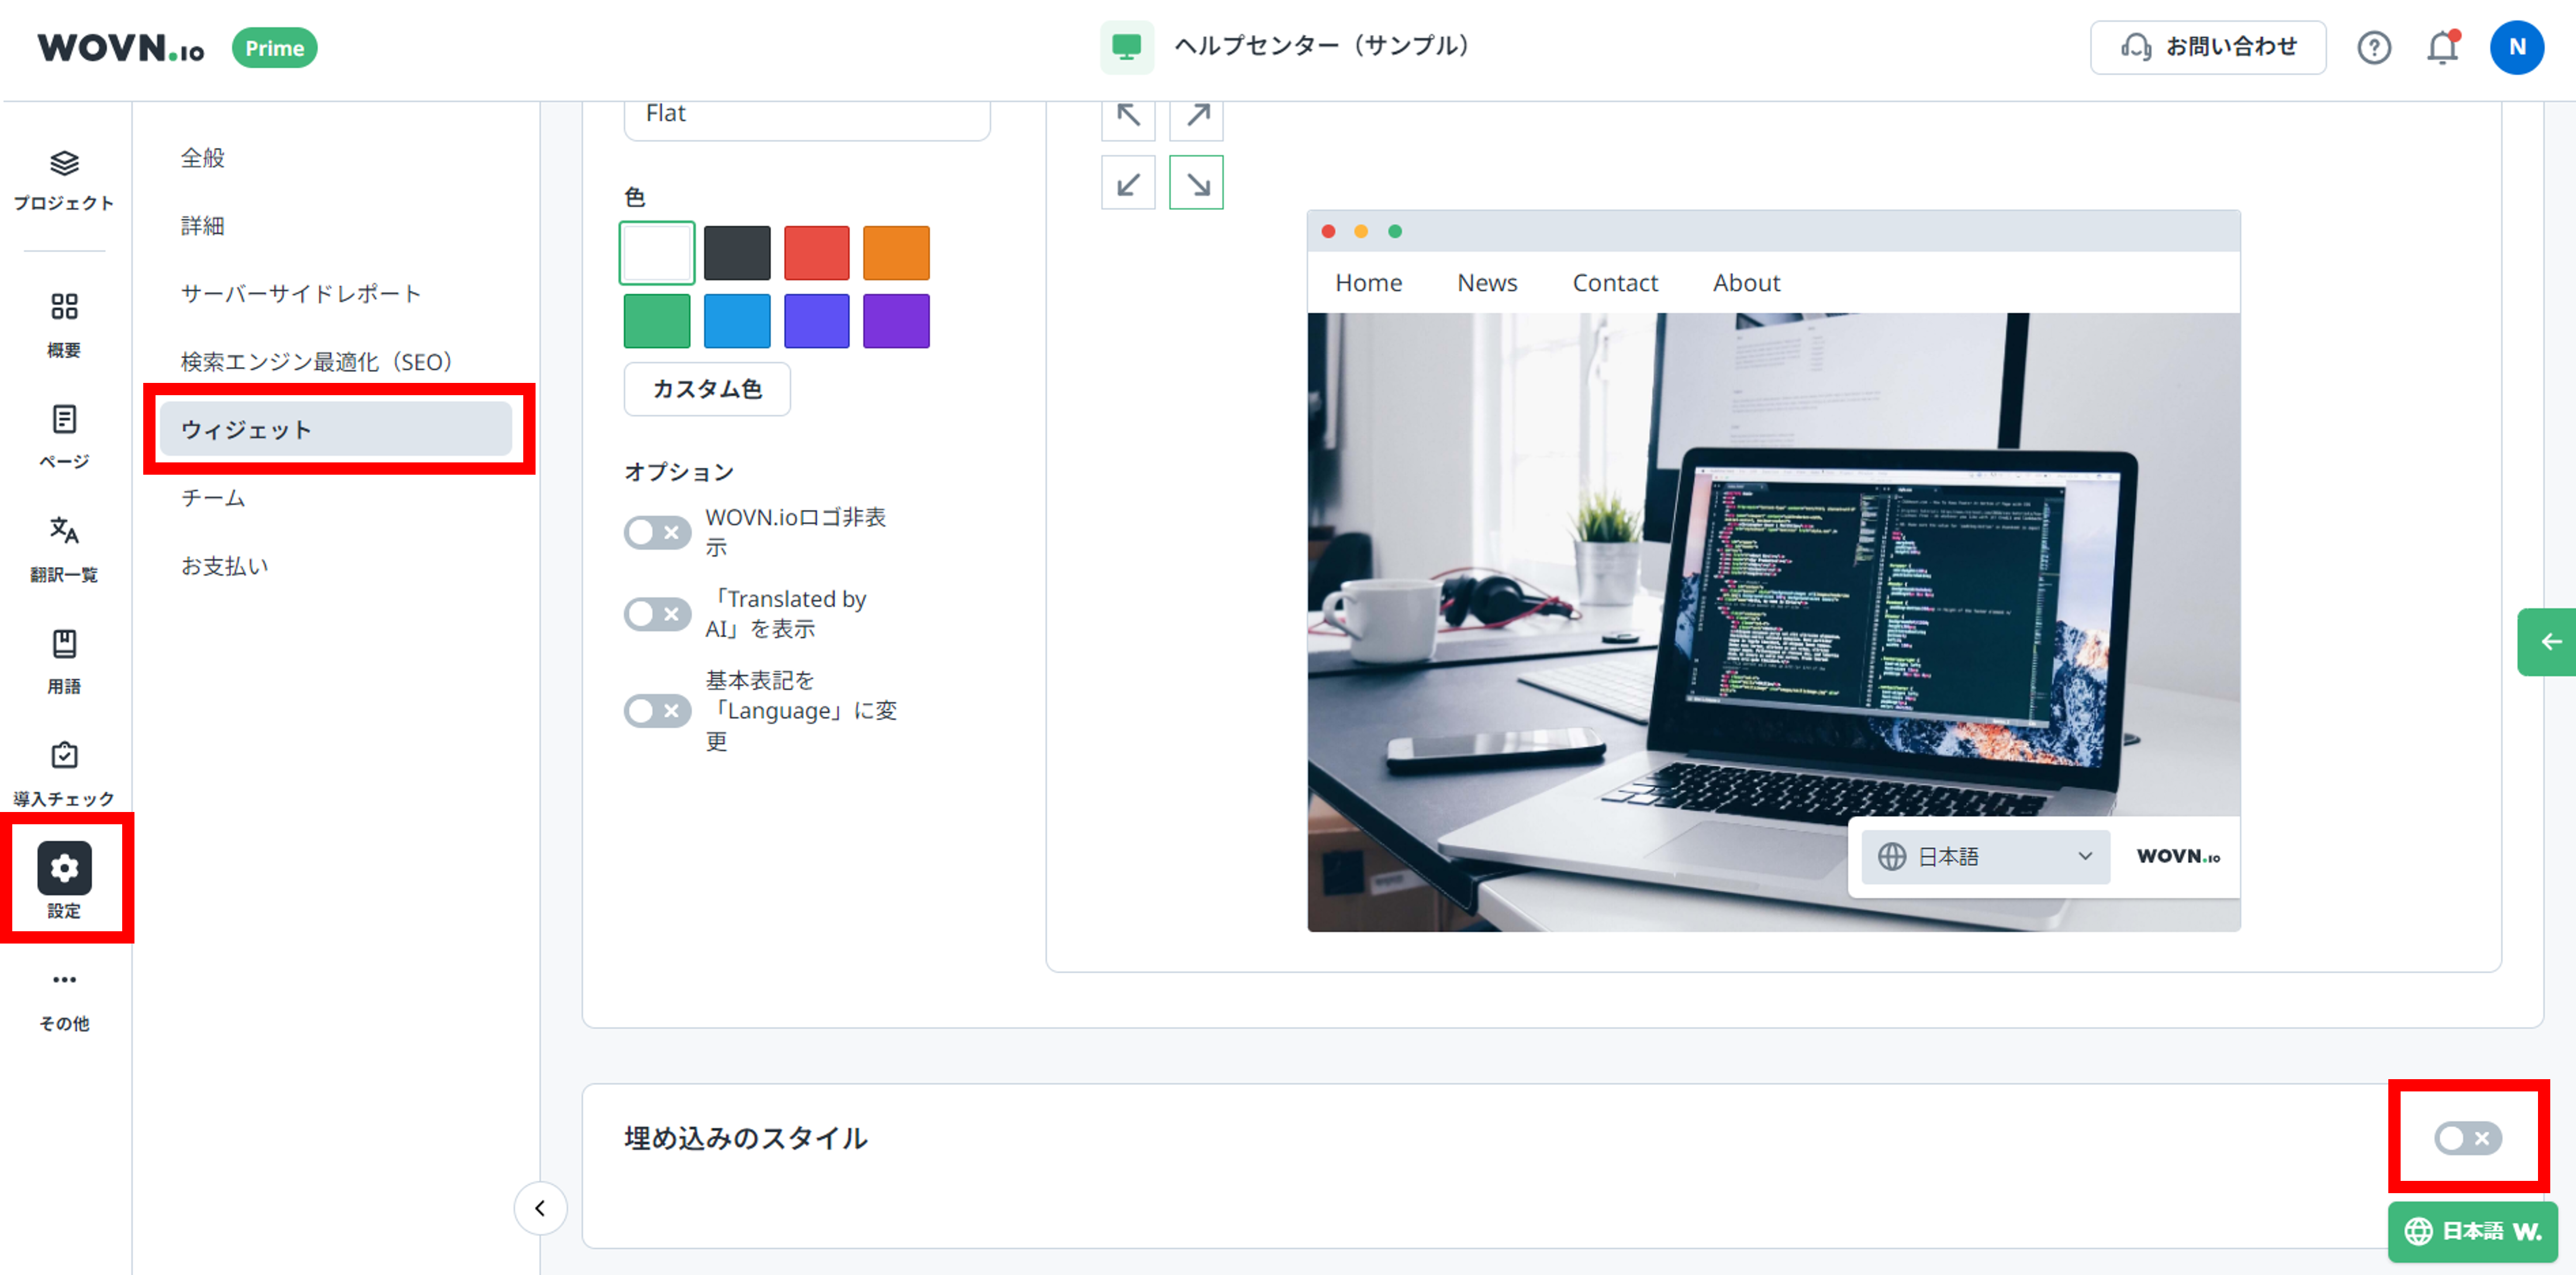Select チーム in settings menu
This screenshot has height=1275, width=2576.
point(213,498)
